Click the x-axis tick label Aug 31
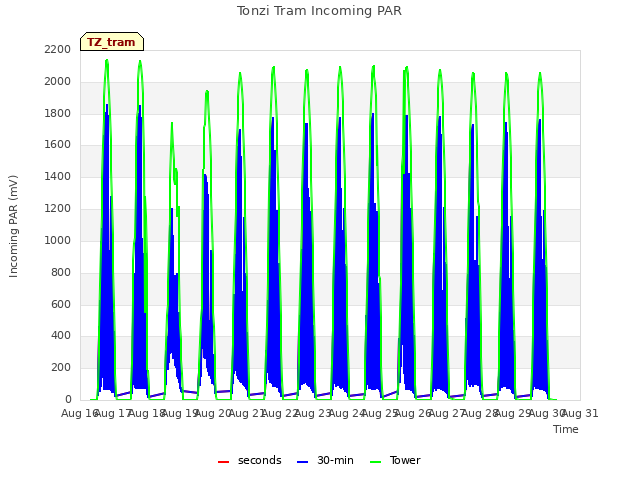Viewport: 640px width, 480px height. 580,413
